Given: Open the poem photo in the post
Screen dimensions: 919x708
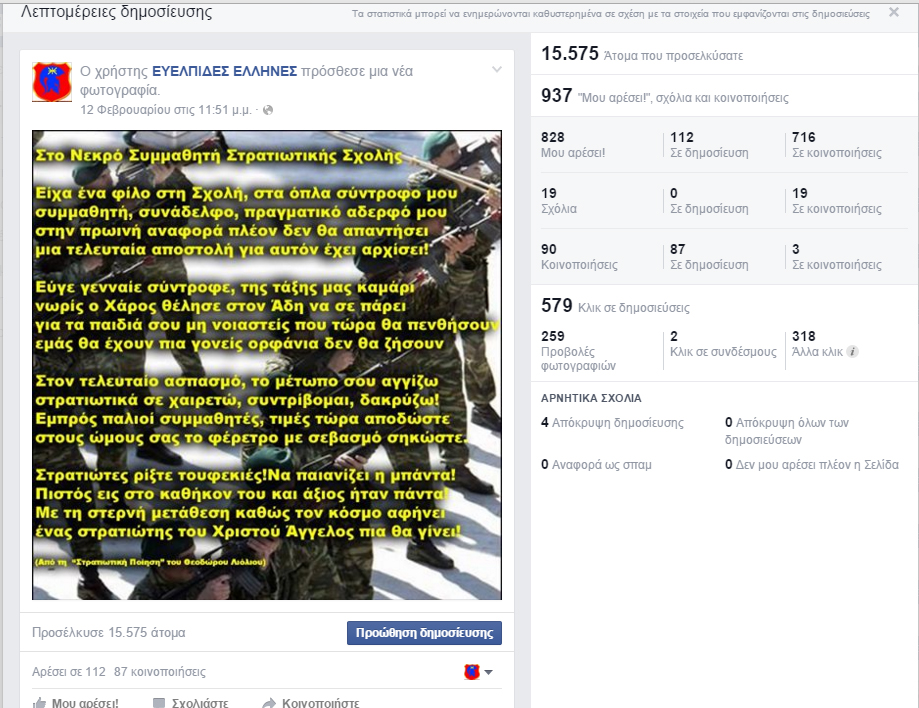Looking at the screenshot, I should 267,365.
